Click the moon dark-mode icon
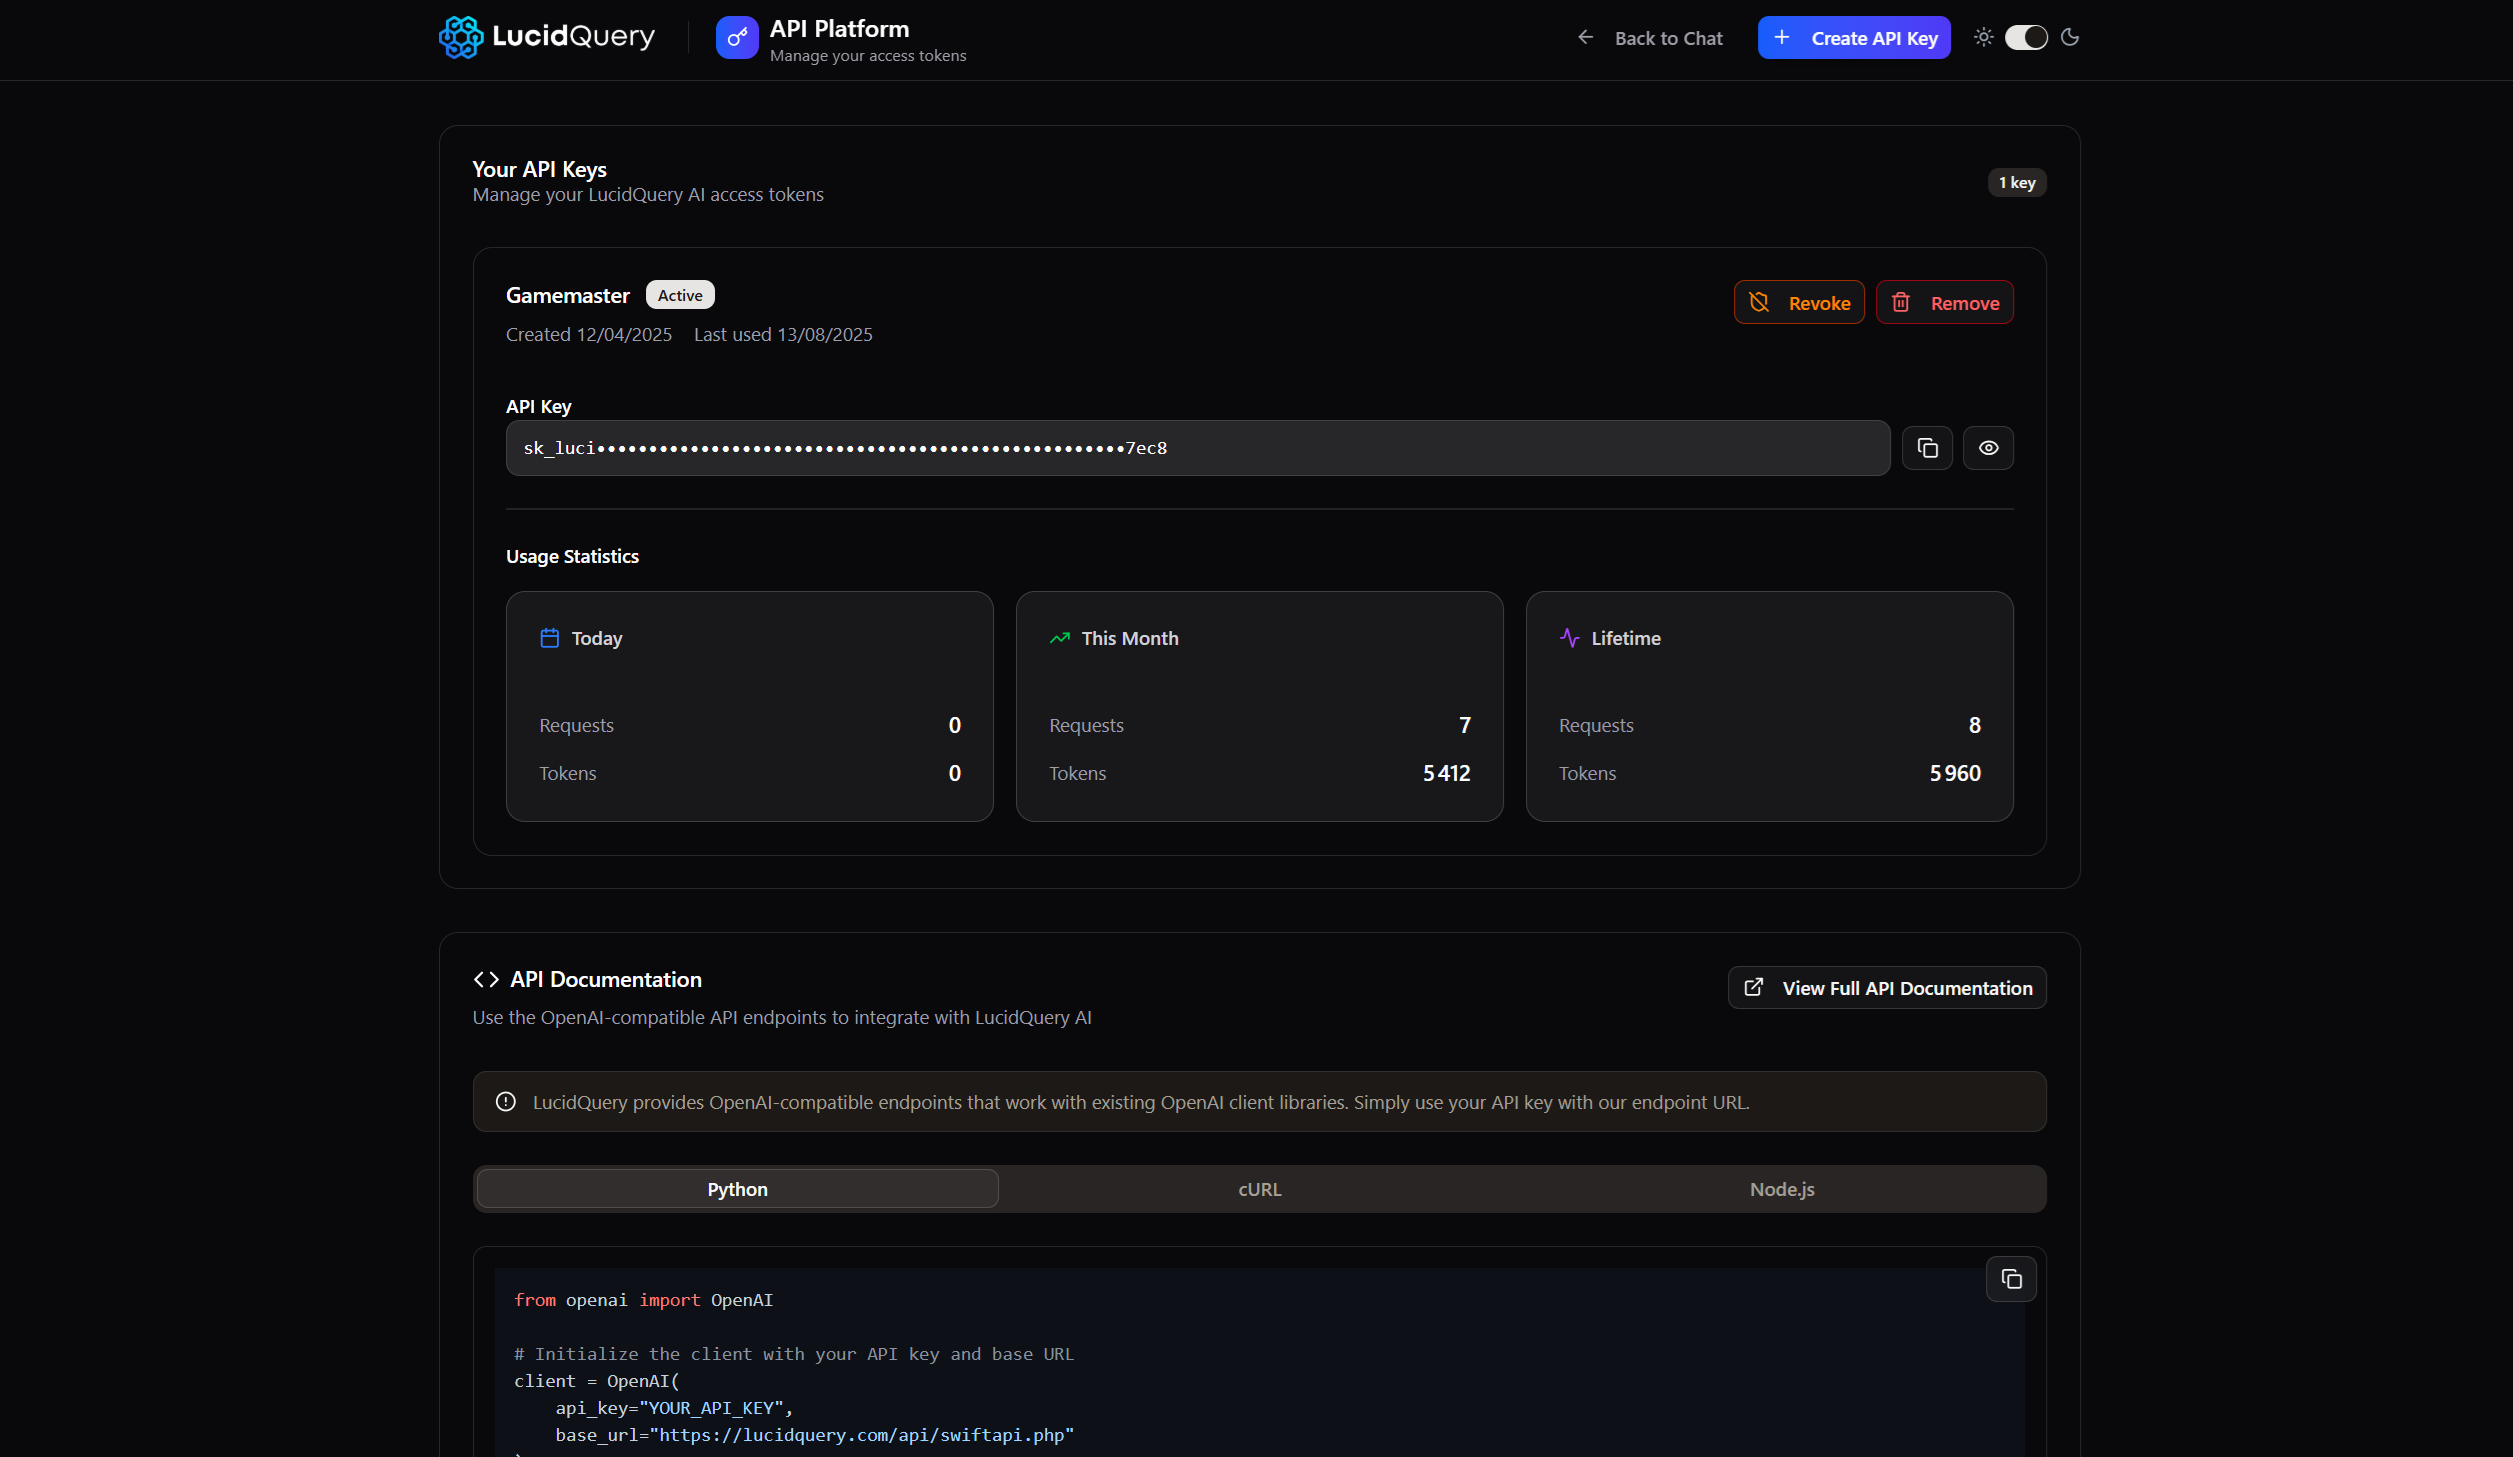Image resolution: width=2513 pixels, height=1457 pixels. coord(2070,37)
